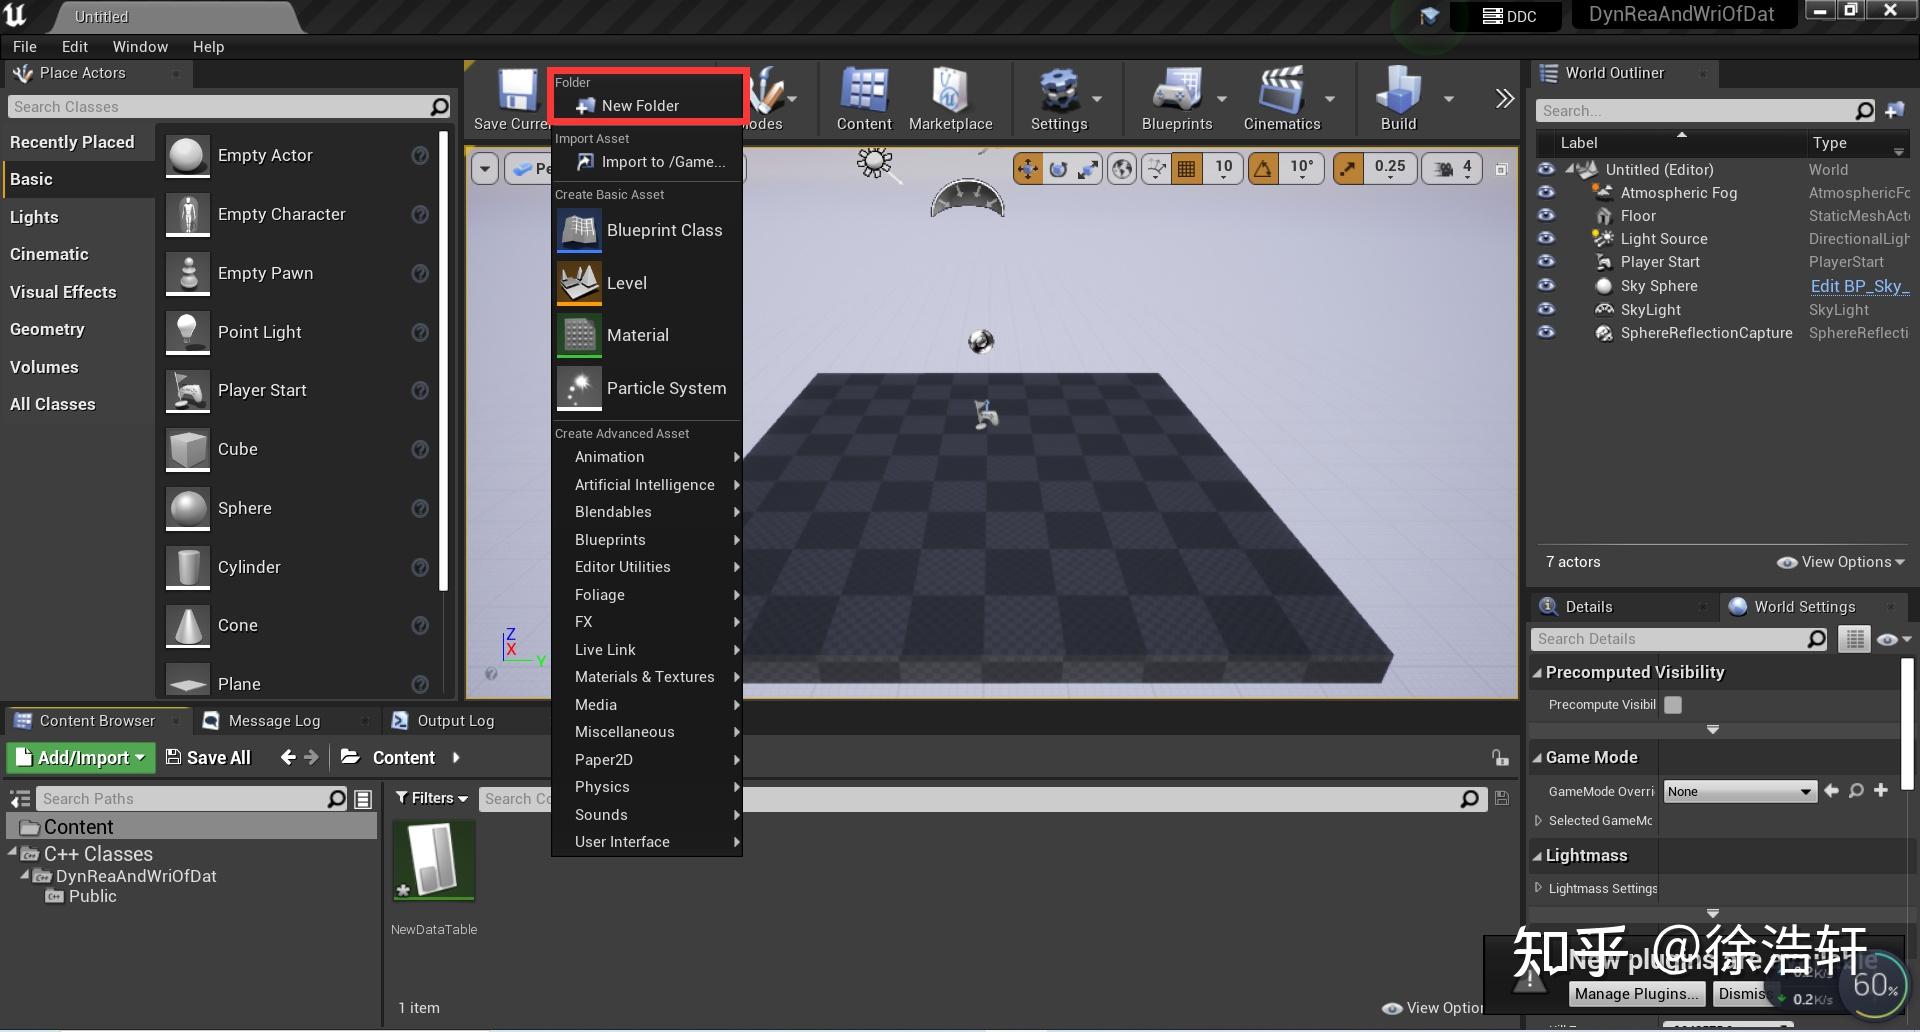Click the NewDataTable asset thumbnail
The image size is (1920, 1032).
pyautogui.click(x=433, y=860)
